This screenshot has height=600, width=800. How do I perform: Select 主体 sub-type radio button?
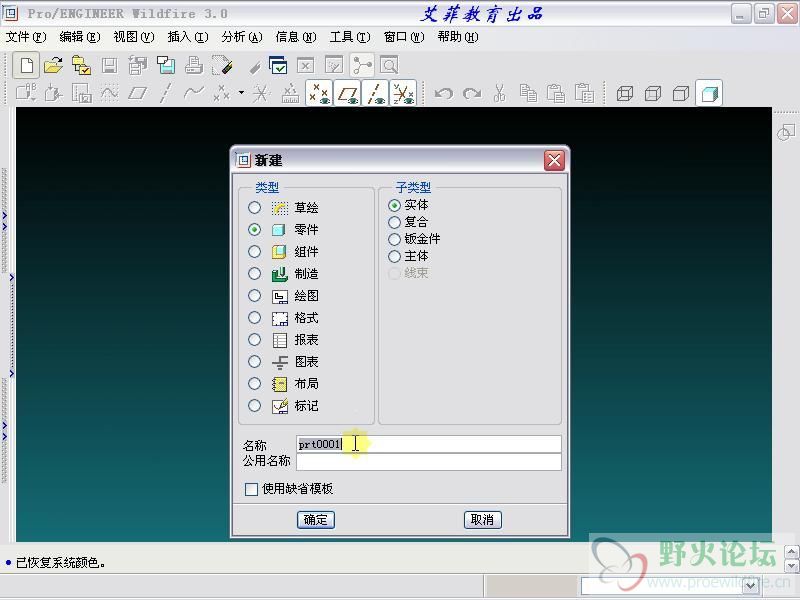pos(394,256)
